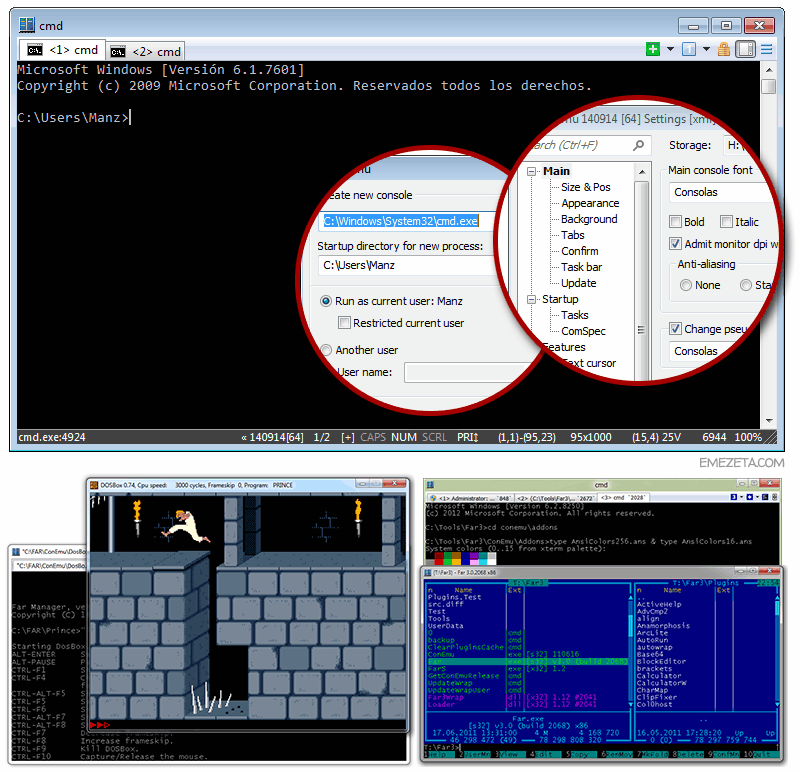Click the DOSBox icon in the DOSBox title bar

(x=94, y=485)
